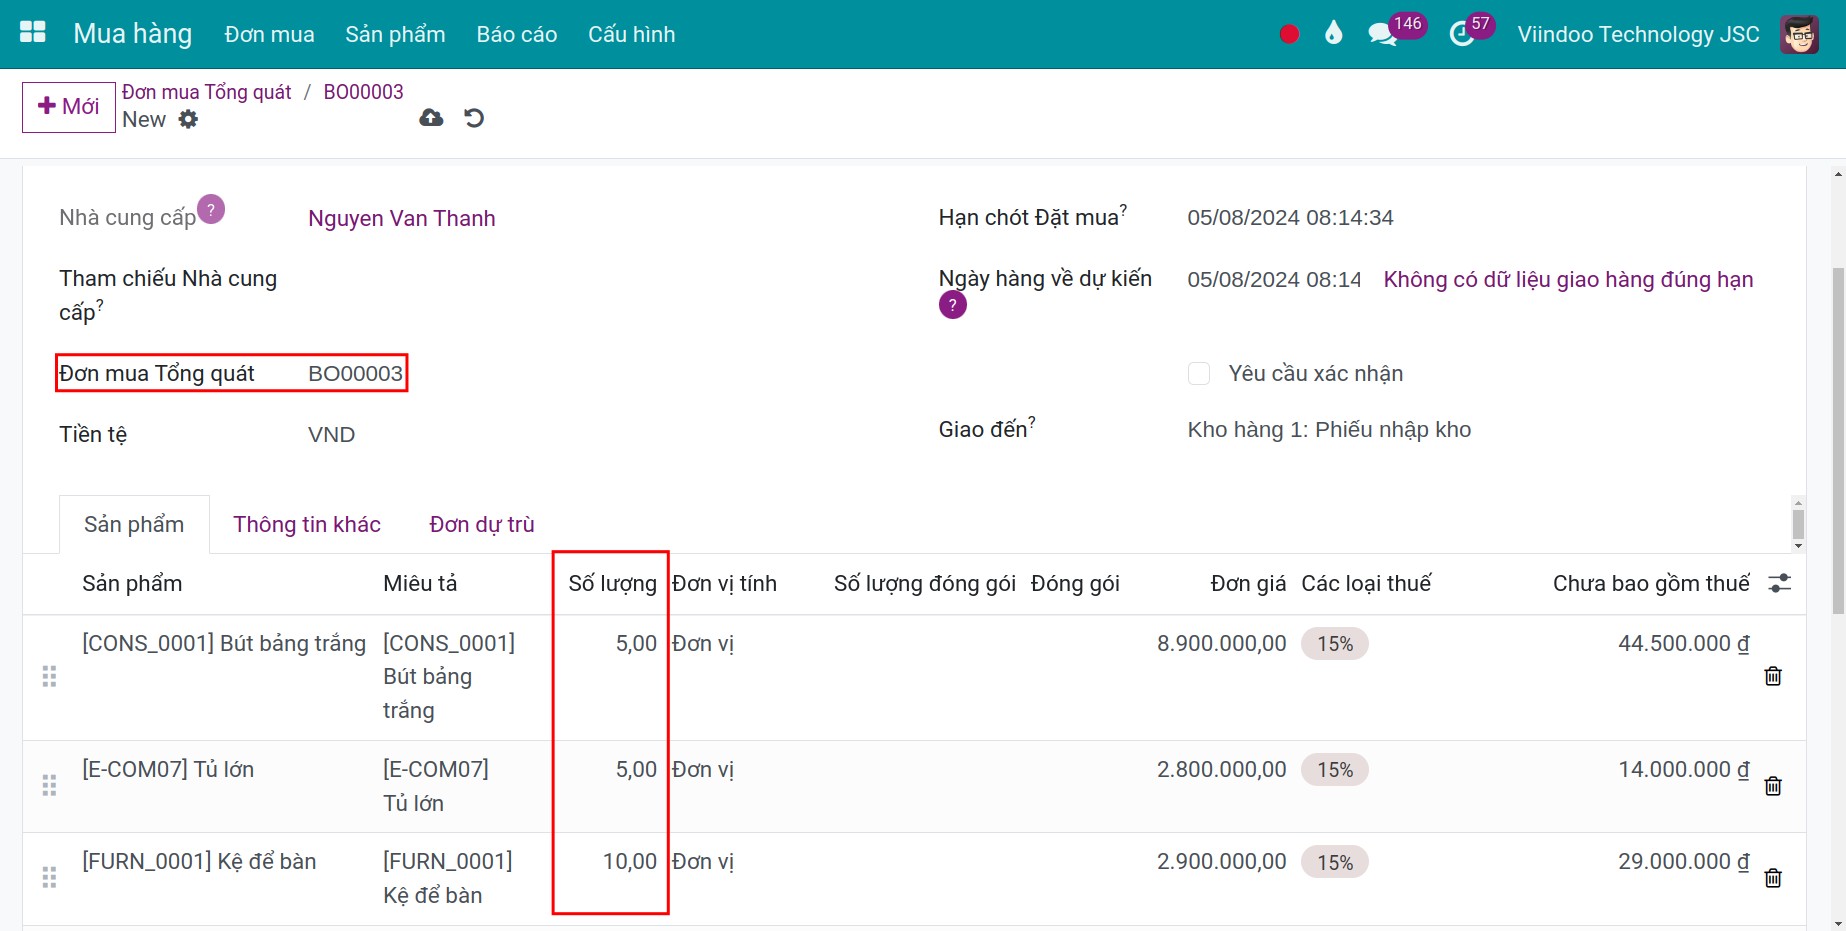Click the cloud save record icon
This screenshot has height=931, width=1846.
point(431,118)
